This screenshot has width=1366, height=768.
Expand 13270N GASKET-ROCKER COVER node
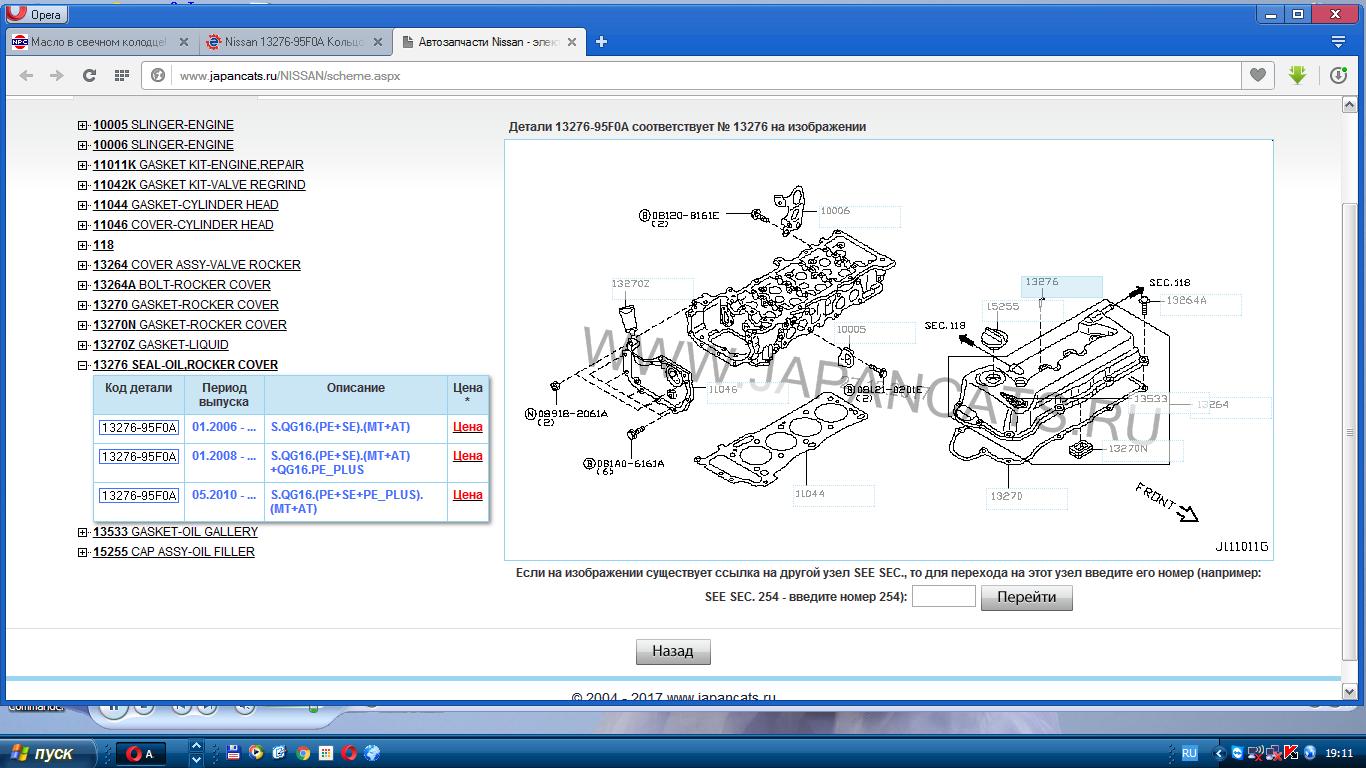pyautogui.click(x=83, y=325)
